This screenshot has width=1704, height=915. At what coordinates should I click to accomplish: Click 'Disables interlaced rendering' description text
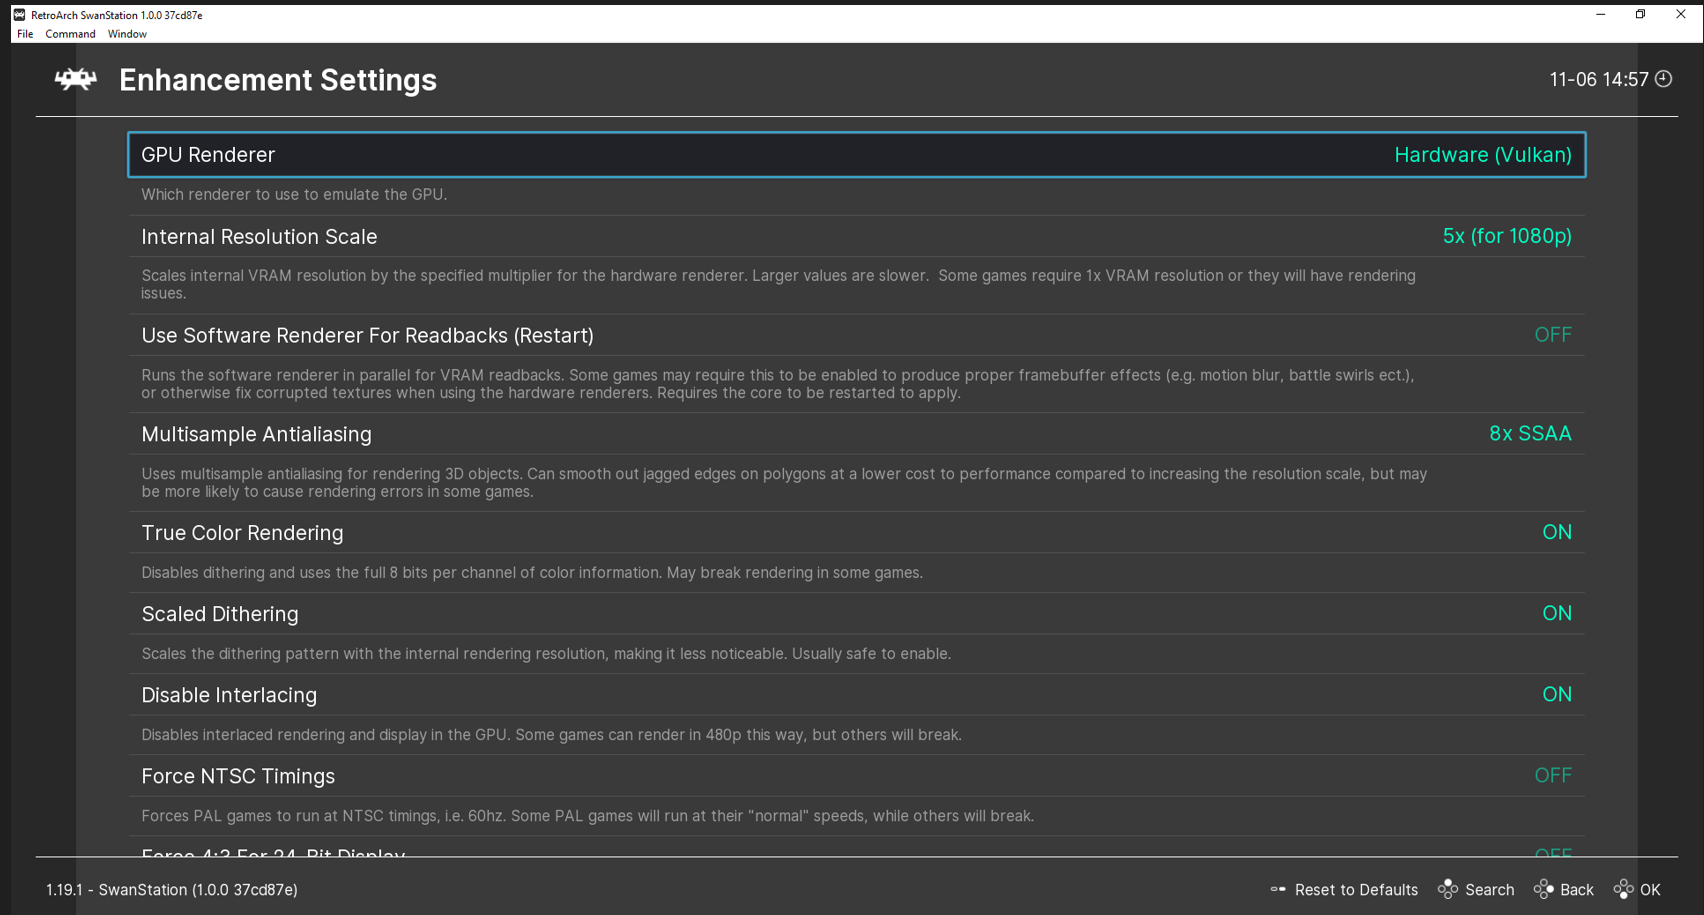(x=552, y=735)
